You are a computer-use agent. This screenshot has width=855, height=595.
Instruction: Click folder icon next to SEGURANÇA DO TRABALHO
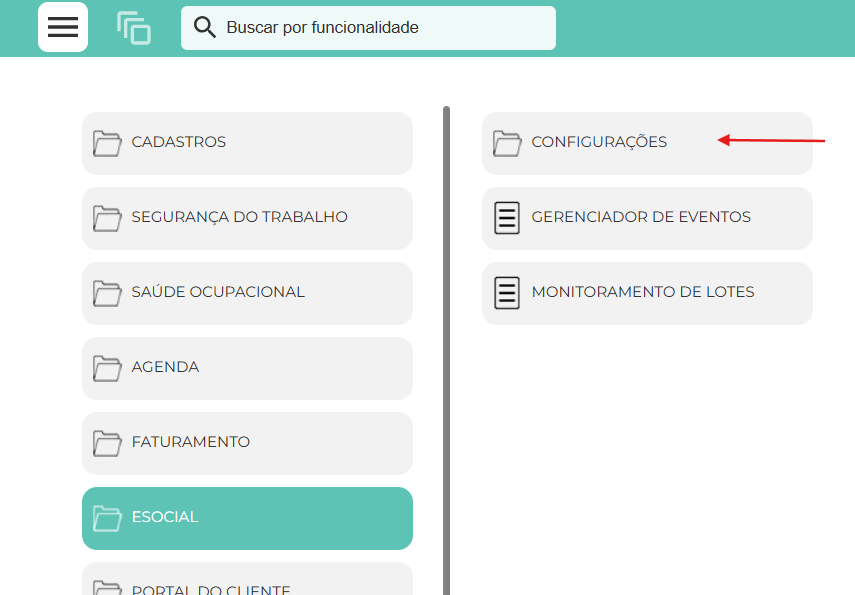click(x=107, y=218)
